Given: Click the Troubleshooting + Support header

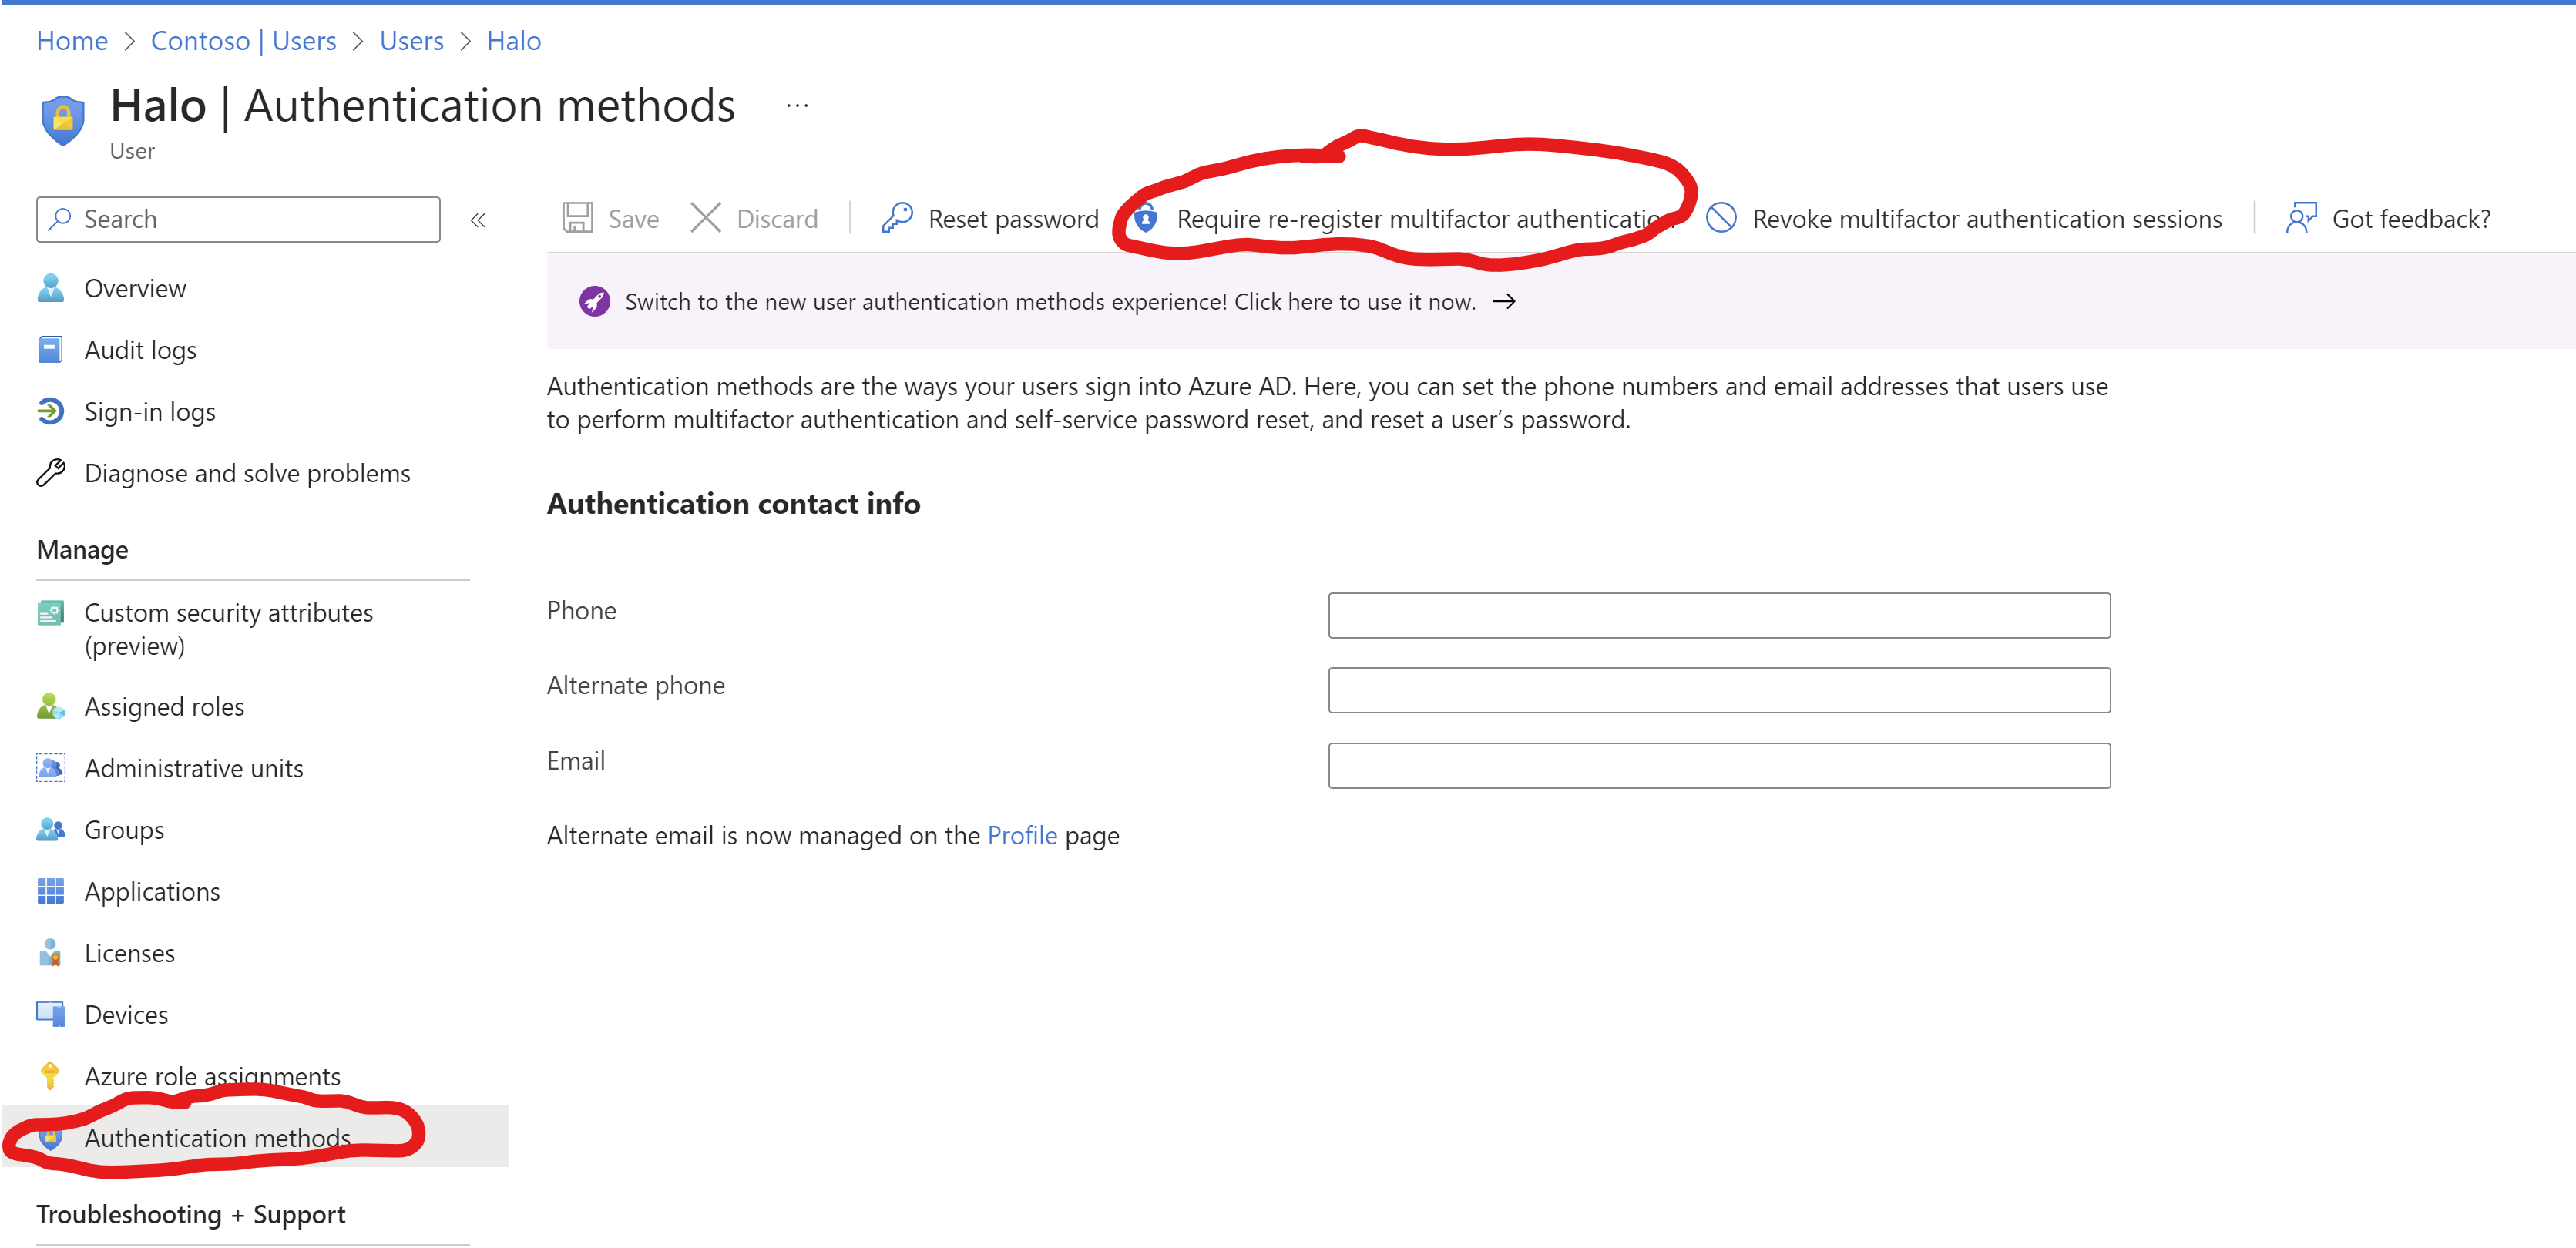Looking at the screenshot, I should pyautogui.click(x=191, y=1214).
